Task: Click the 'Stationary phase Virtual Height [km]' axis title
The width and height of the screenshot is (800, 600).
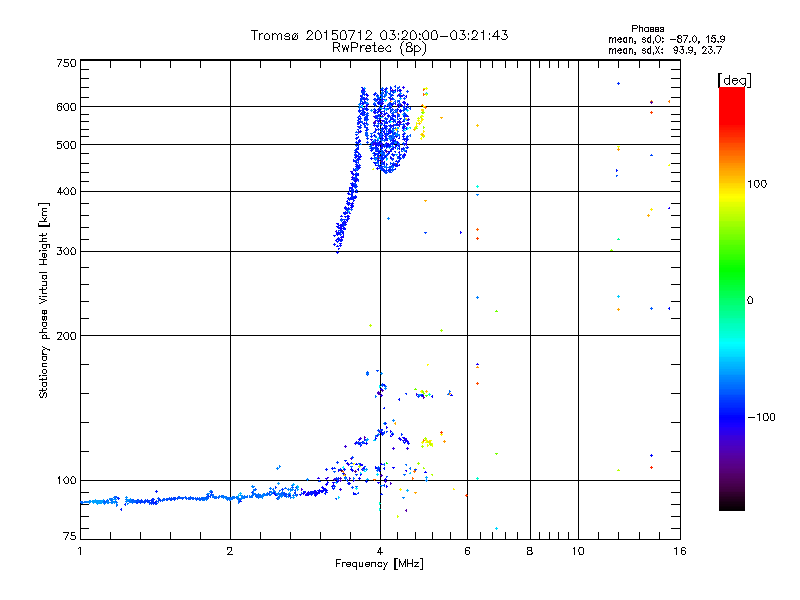Action: (44, 300)
